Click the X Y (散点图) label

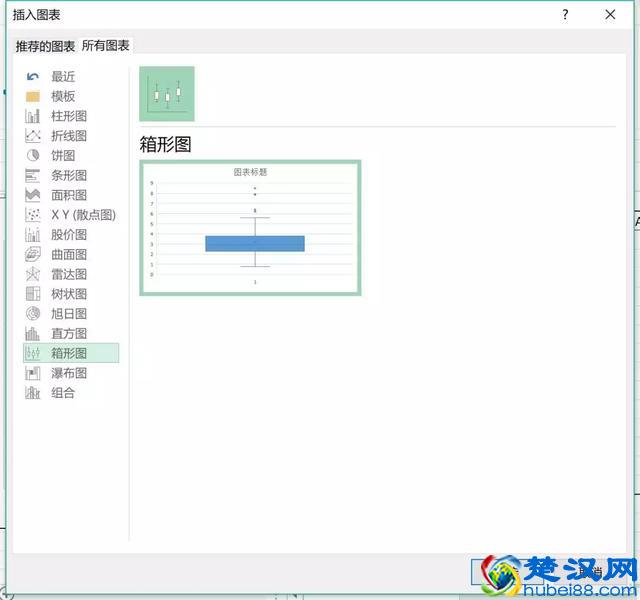84,215
